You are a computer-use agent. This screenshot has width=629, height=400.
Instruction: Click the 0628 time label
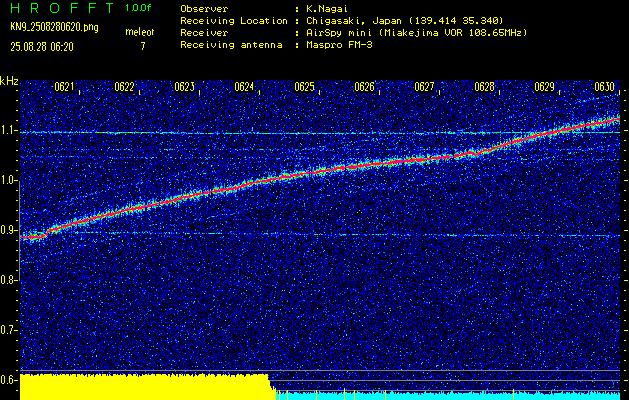(x=485, y=87)
